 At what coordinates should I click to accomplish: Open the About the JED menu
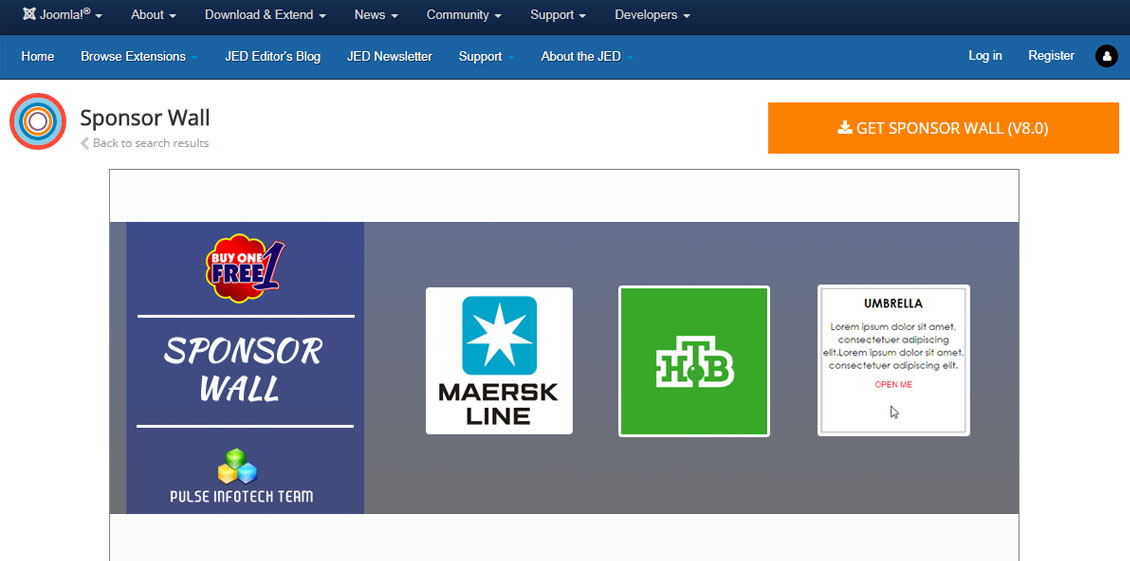click(587, 56)
